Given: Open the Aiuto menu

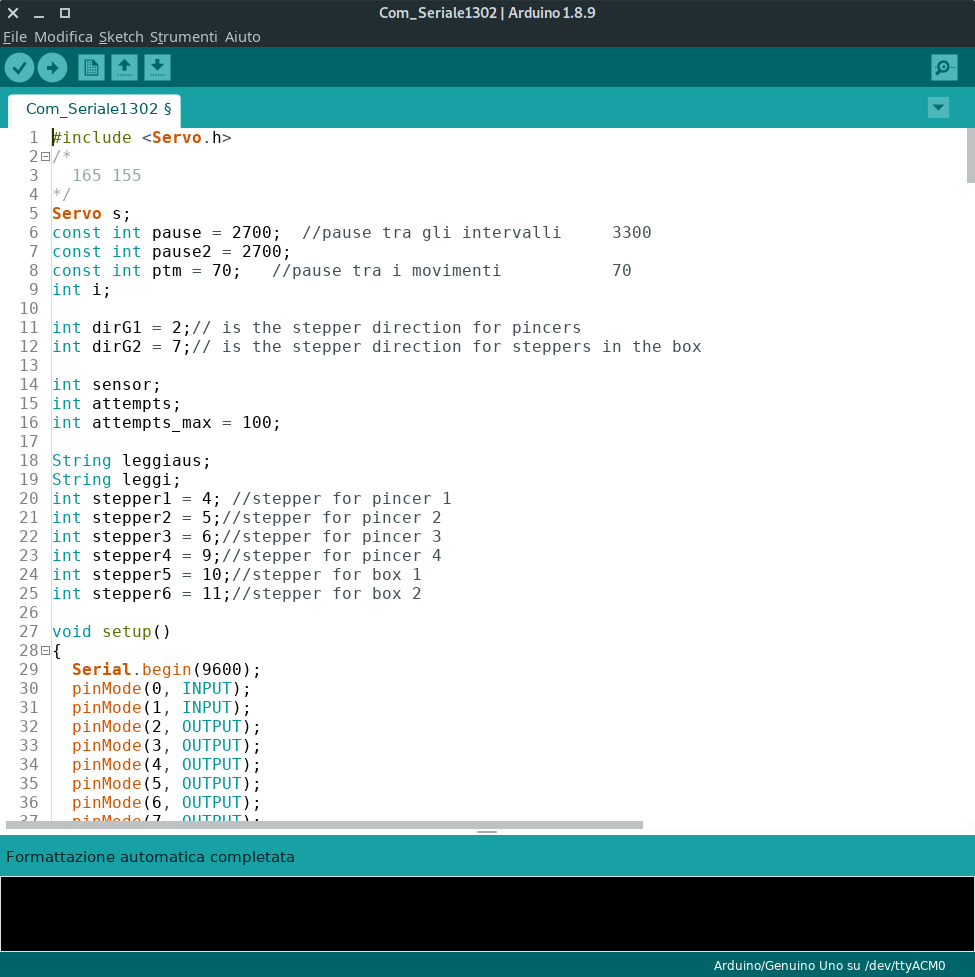Looking at the screenshot, I should click(x=242, y=37).
